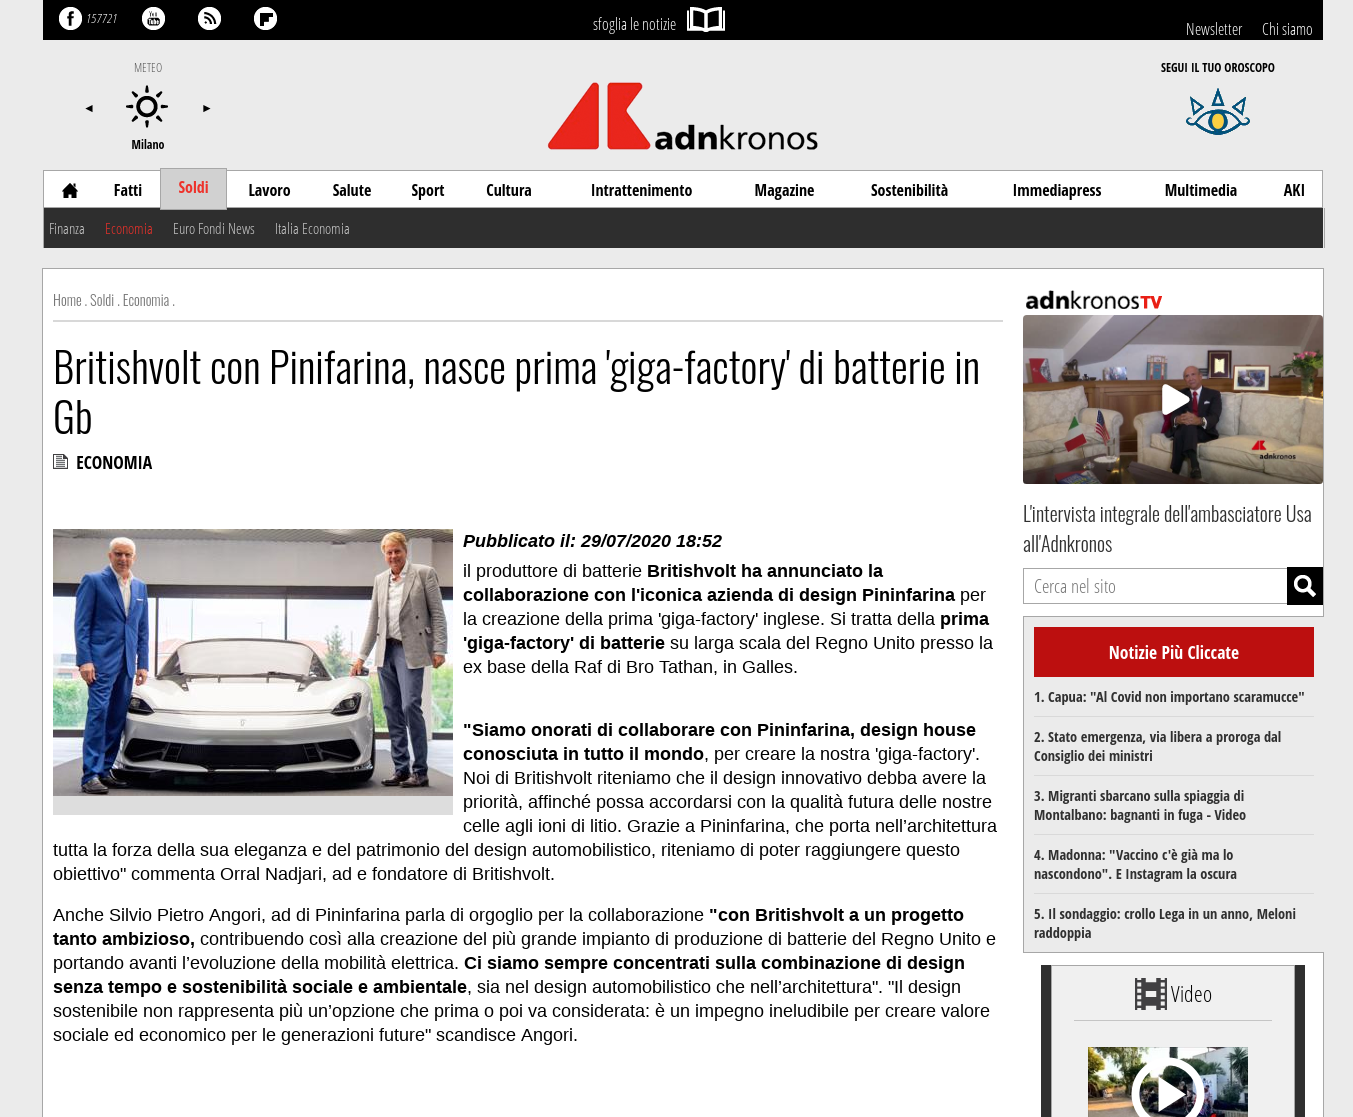The image size is (1353, 1117).
Task: Open the Fatti menu tab
Action: [128, 190]
